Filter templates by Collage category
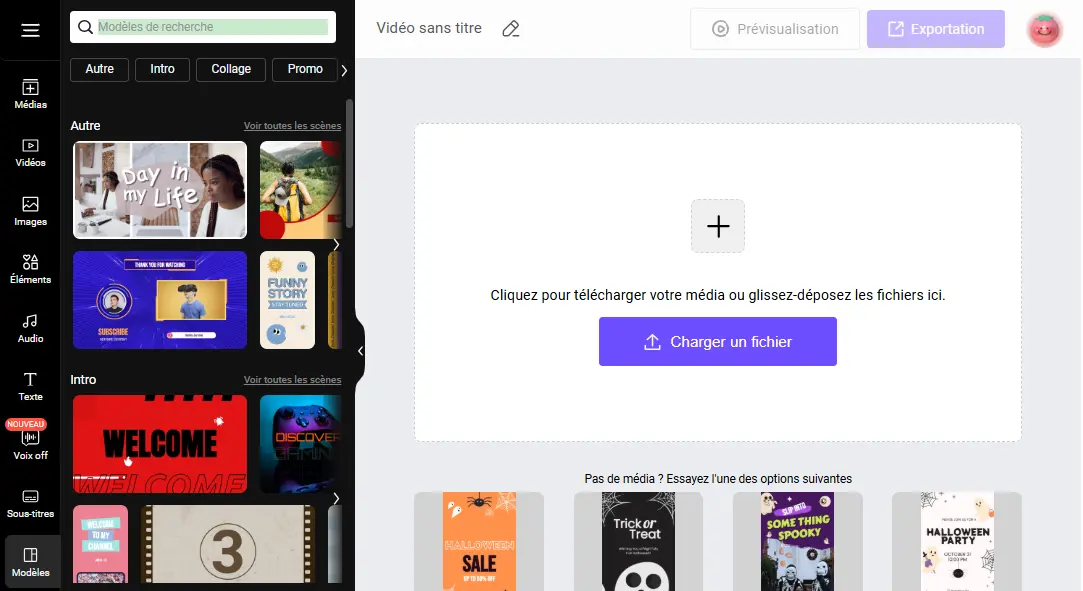 click(231, 69)
